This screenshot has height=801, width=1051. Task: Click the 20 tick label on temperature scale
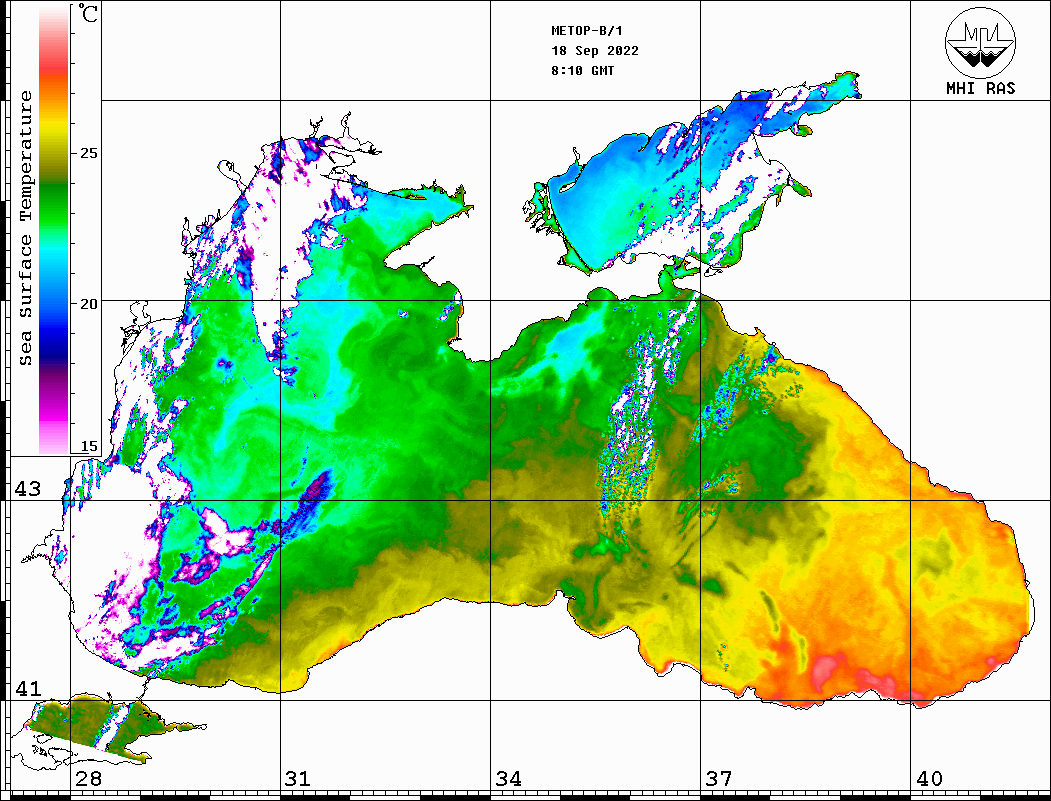pyautogui.click(x=88, y=304)
